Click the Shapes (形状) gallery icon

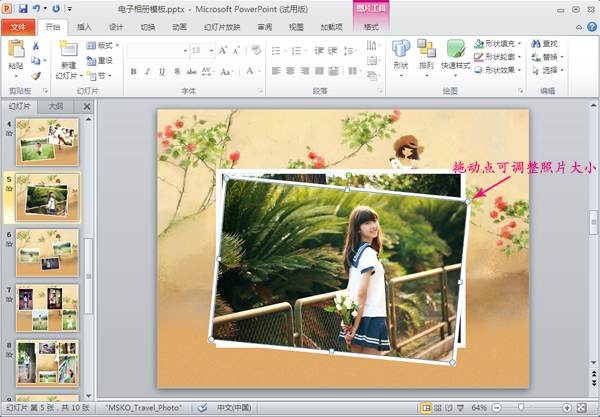(x=401, y=49)
